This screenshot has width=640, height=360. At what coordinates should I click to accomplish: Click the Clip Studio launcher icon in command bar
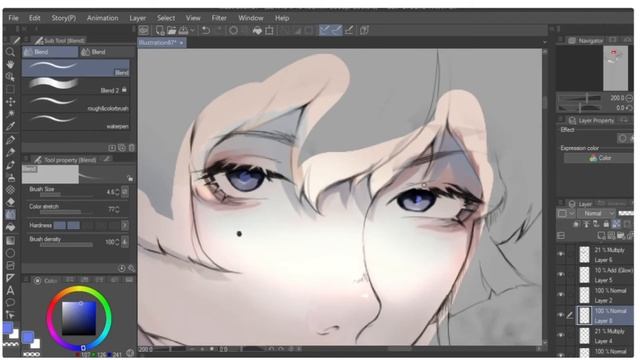[143, 30]
